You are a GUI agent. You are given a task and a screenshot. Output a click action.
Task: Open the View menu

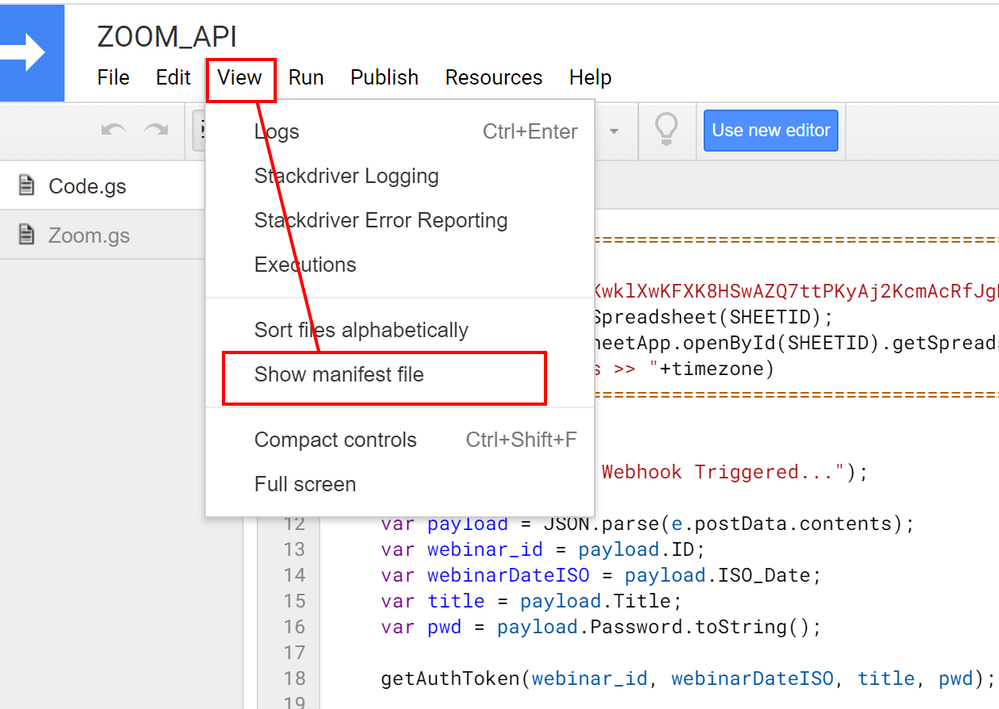(240, 78)
